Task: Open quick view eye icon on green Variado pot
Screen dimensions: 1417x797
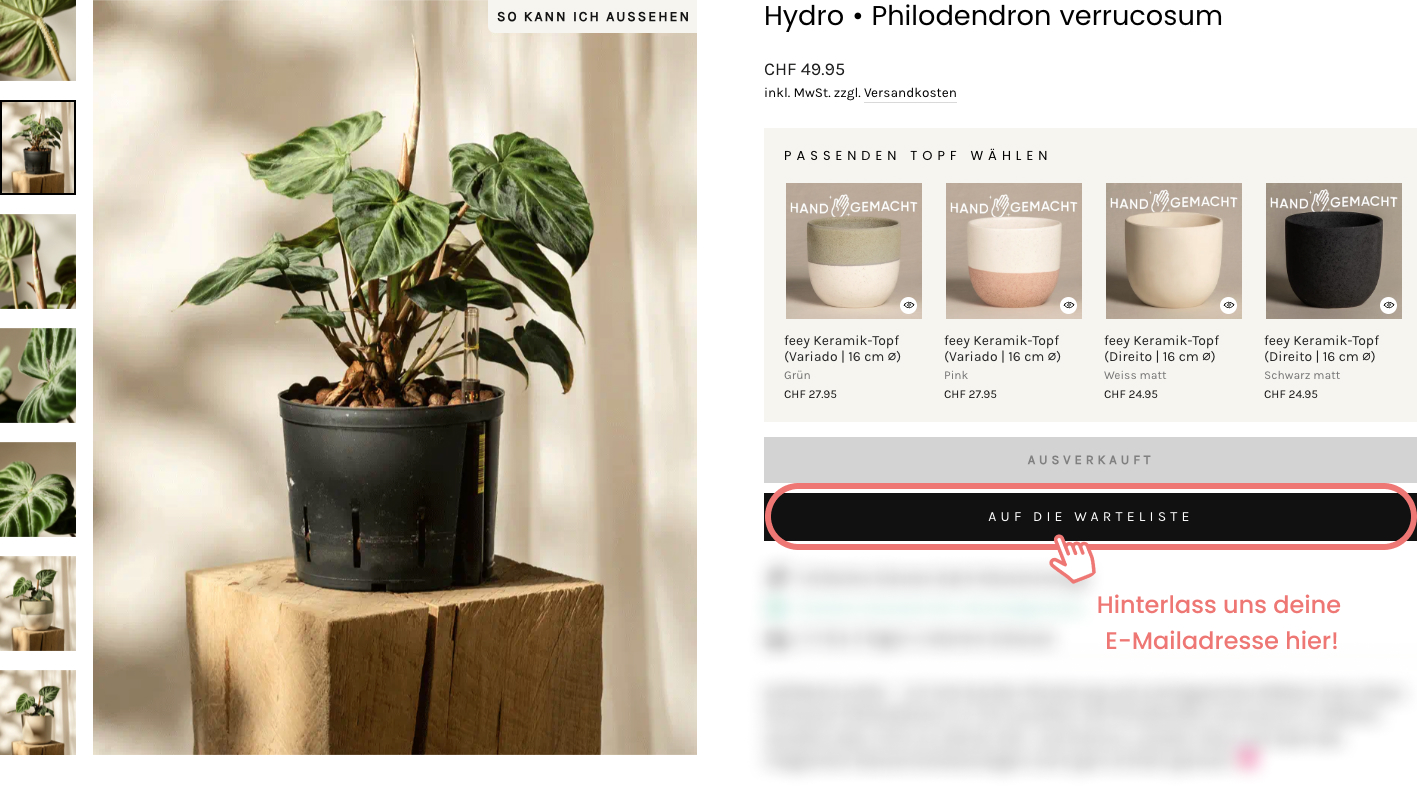Action: click(x=908, y=305)
